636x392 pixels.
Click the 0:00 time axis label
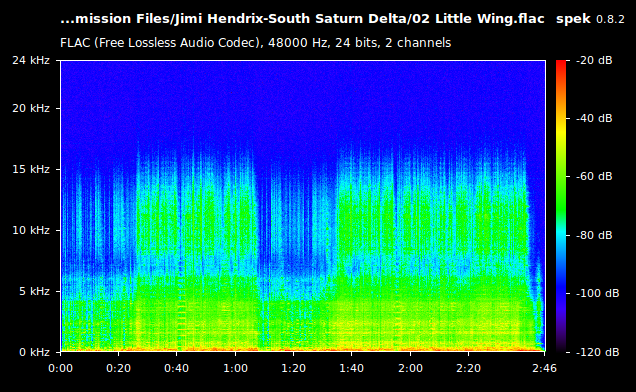(x=60, y=368)
